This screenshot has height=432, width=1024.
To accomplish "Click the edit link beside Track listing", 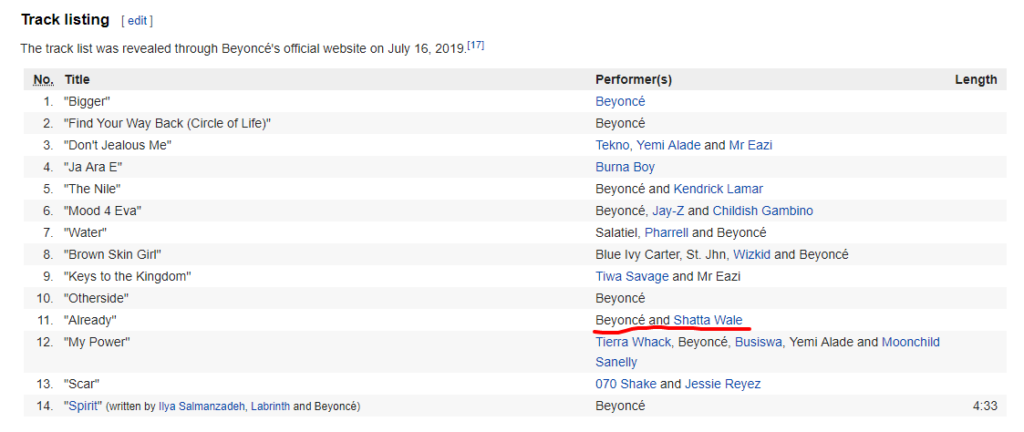I will point(137,21).
